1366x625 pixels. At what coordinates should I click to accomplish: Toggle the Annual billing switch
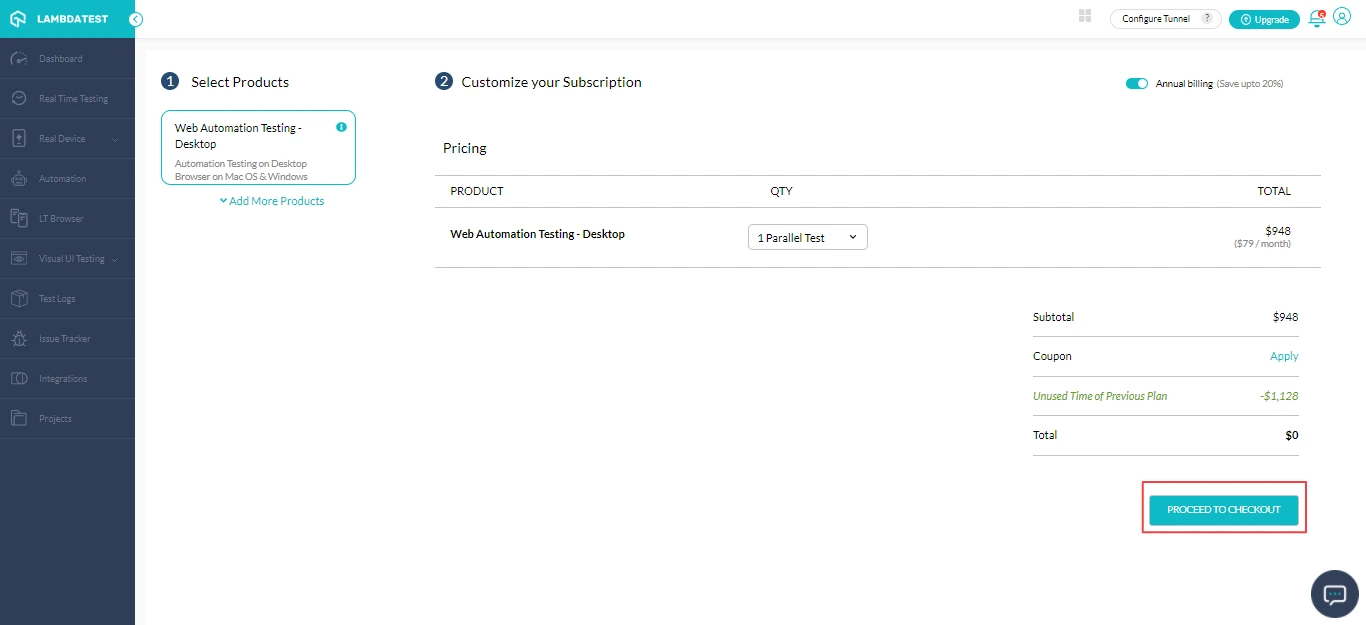click(1137, 84)
